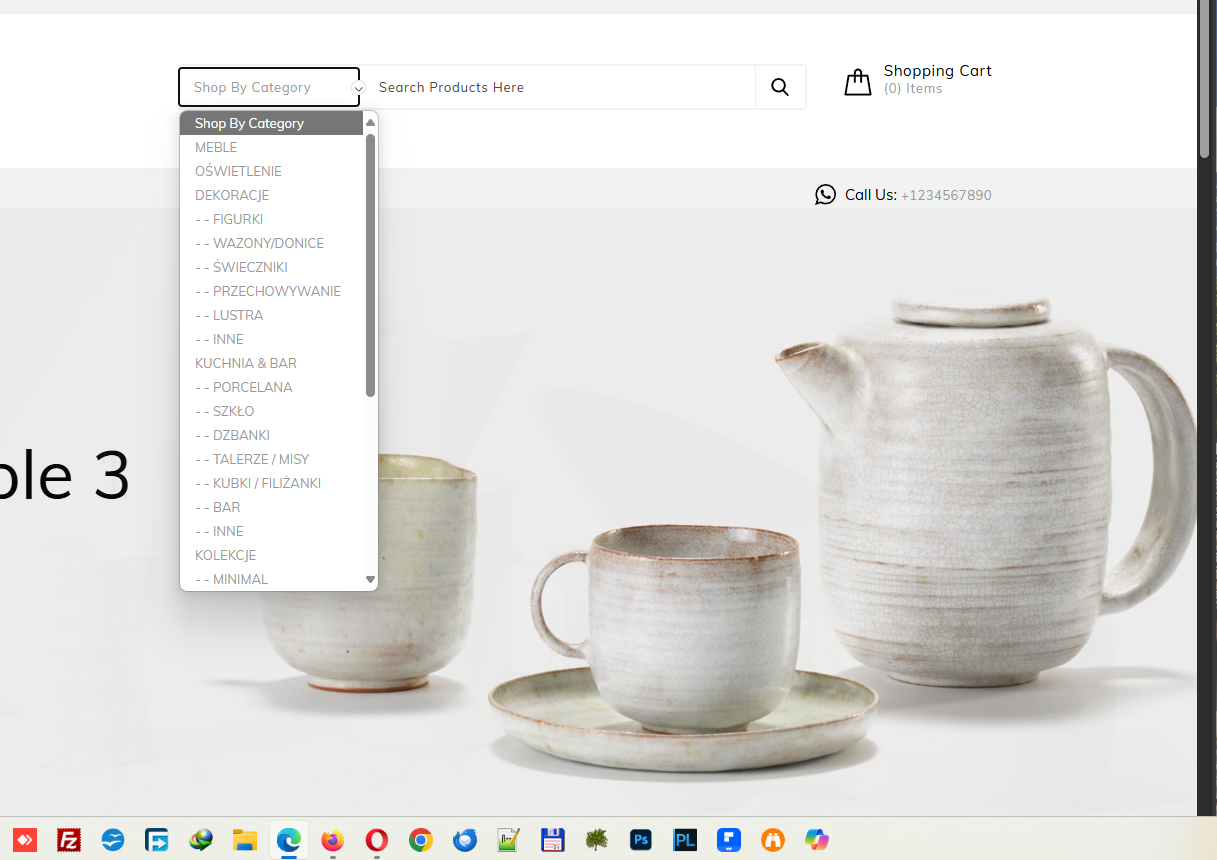This screenshot has height=860, width=1217.
Task: Click the magnifying glass search button
Action: click(780, 87)
